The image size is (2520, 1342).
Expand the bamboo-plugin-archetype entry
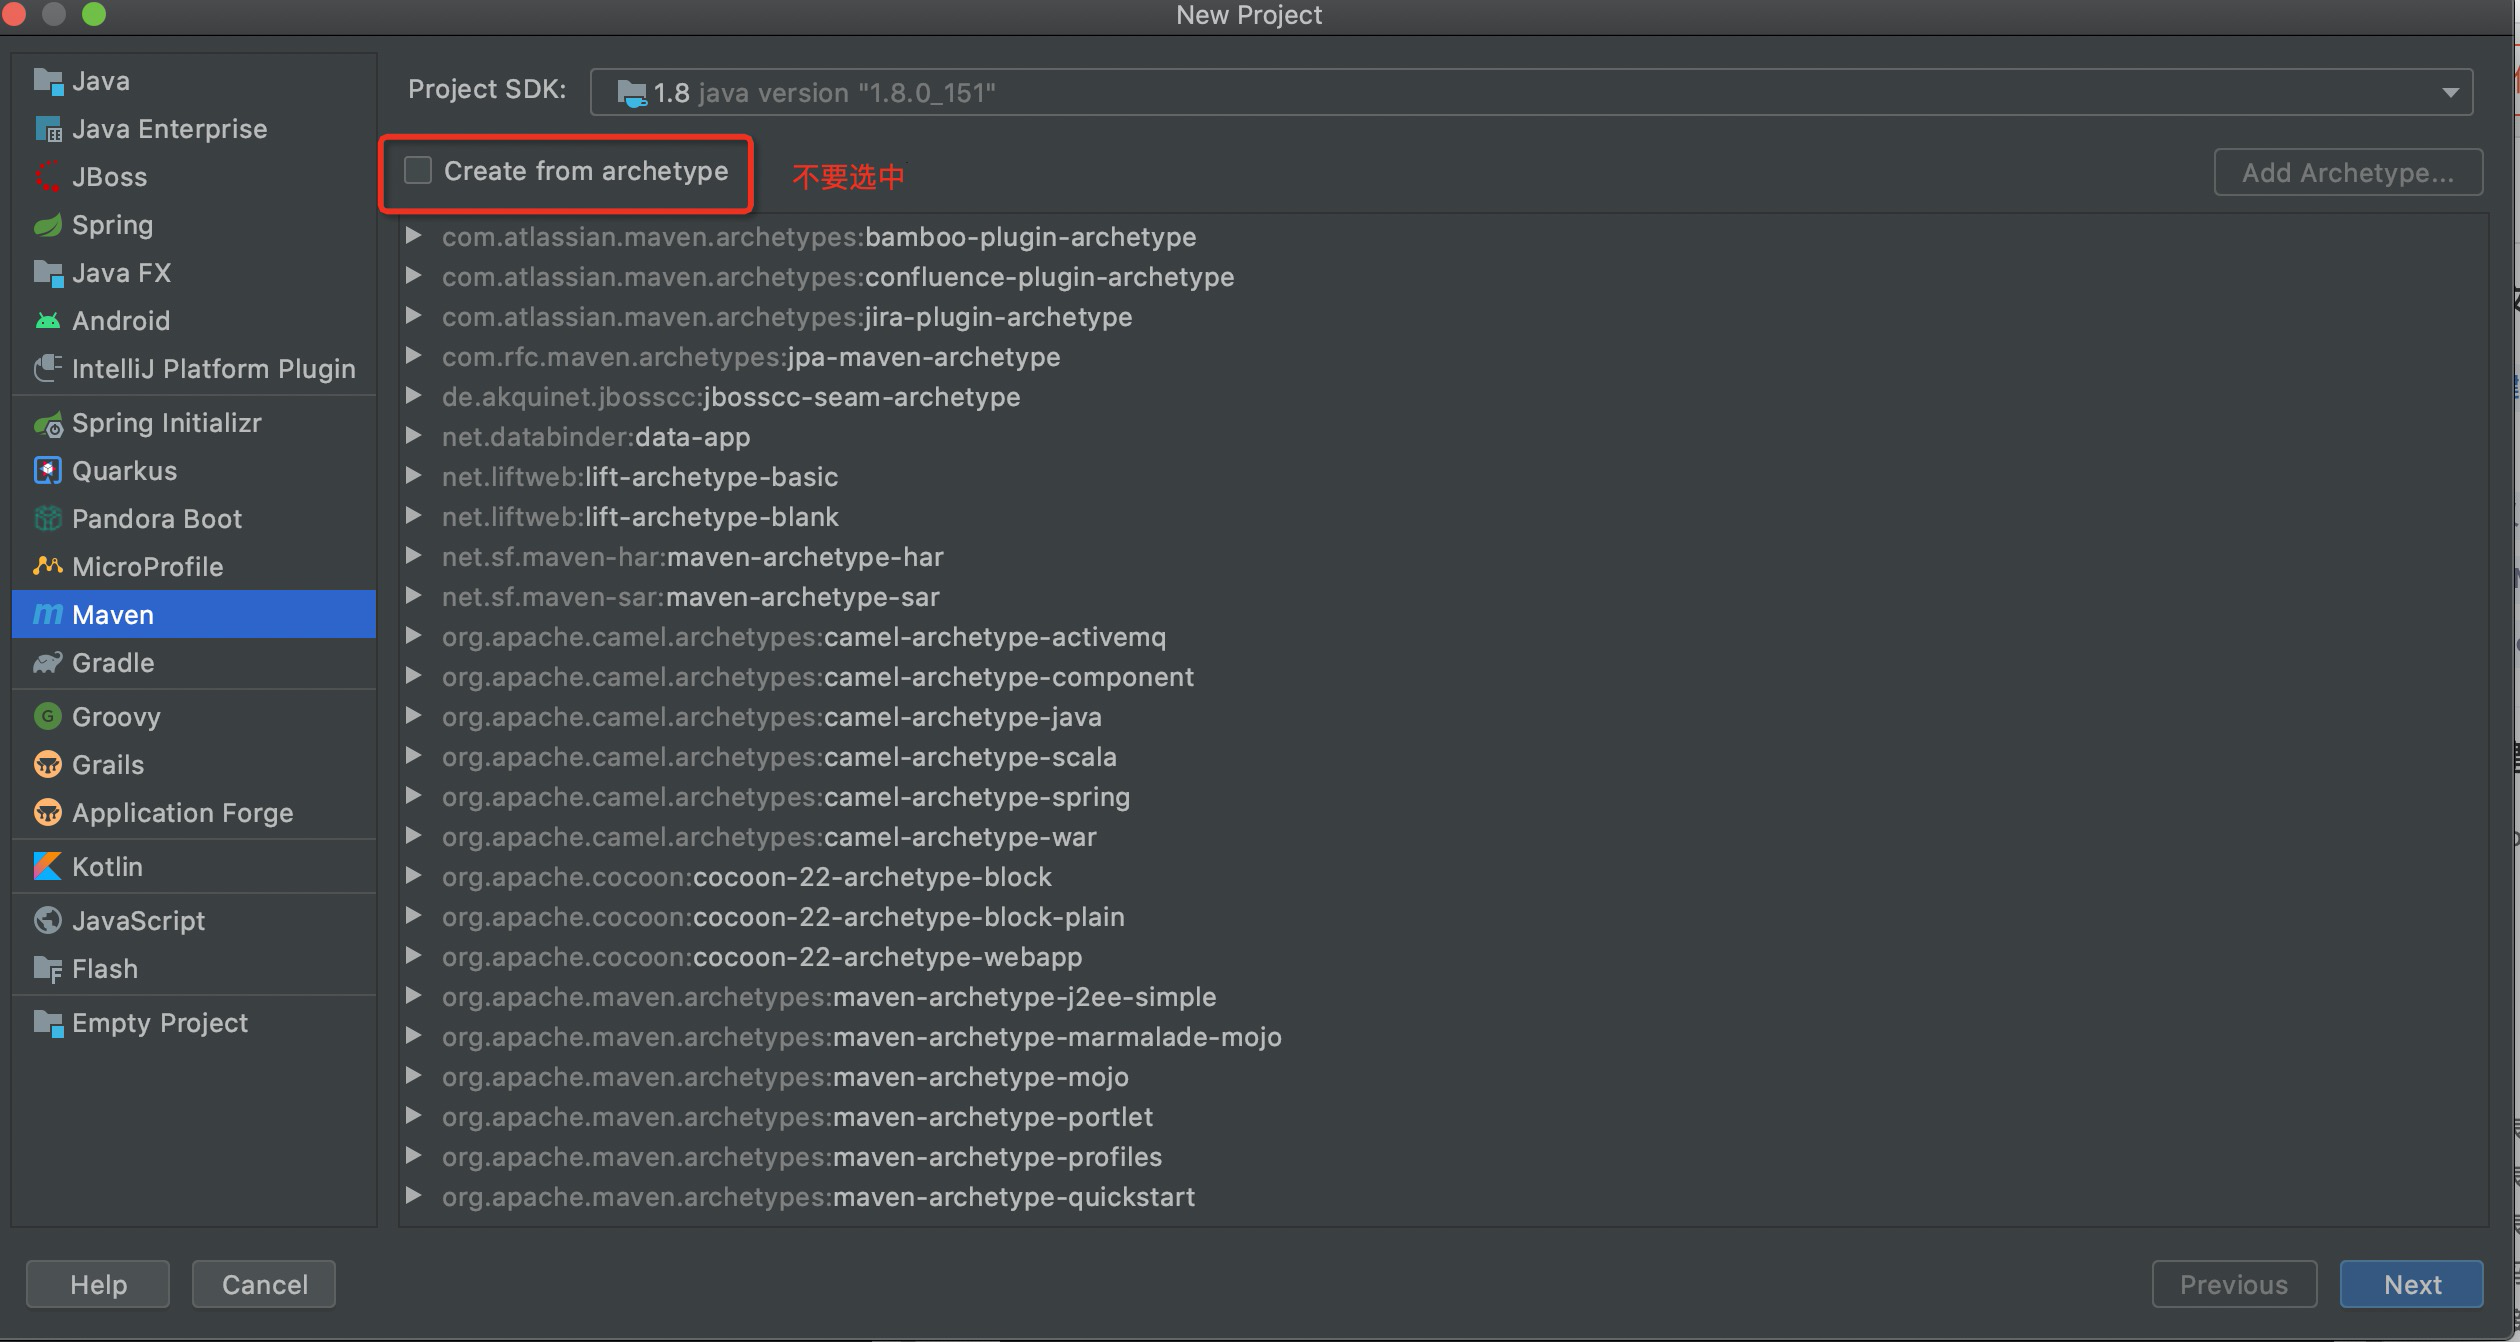click(x=413, y=236)
